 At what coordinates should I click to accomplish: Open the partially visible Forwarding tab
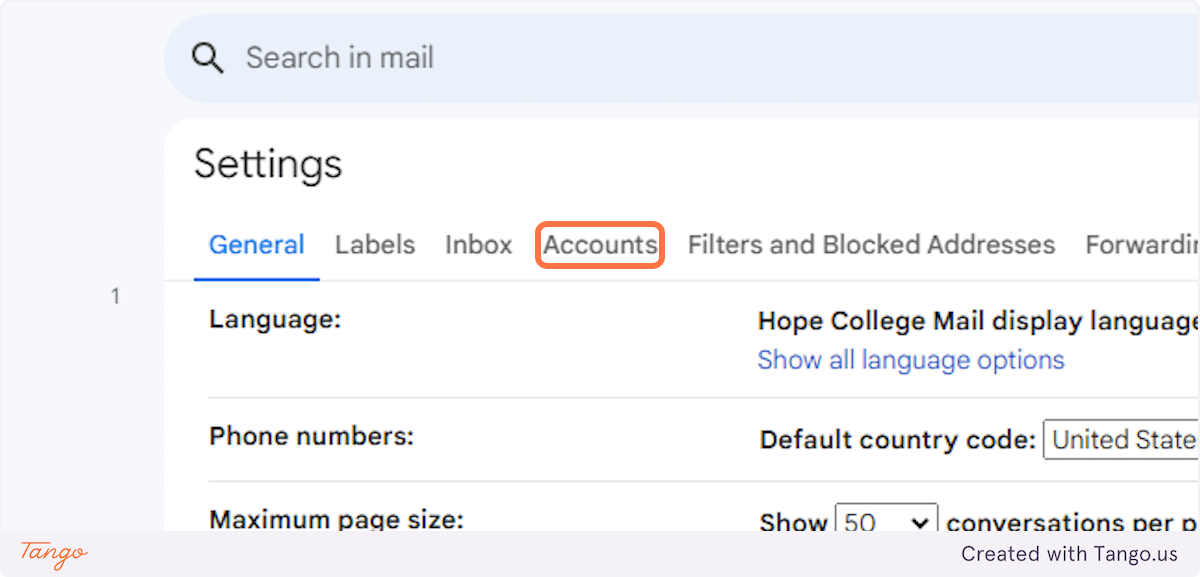[1142, 245]
